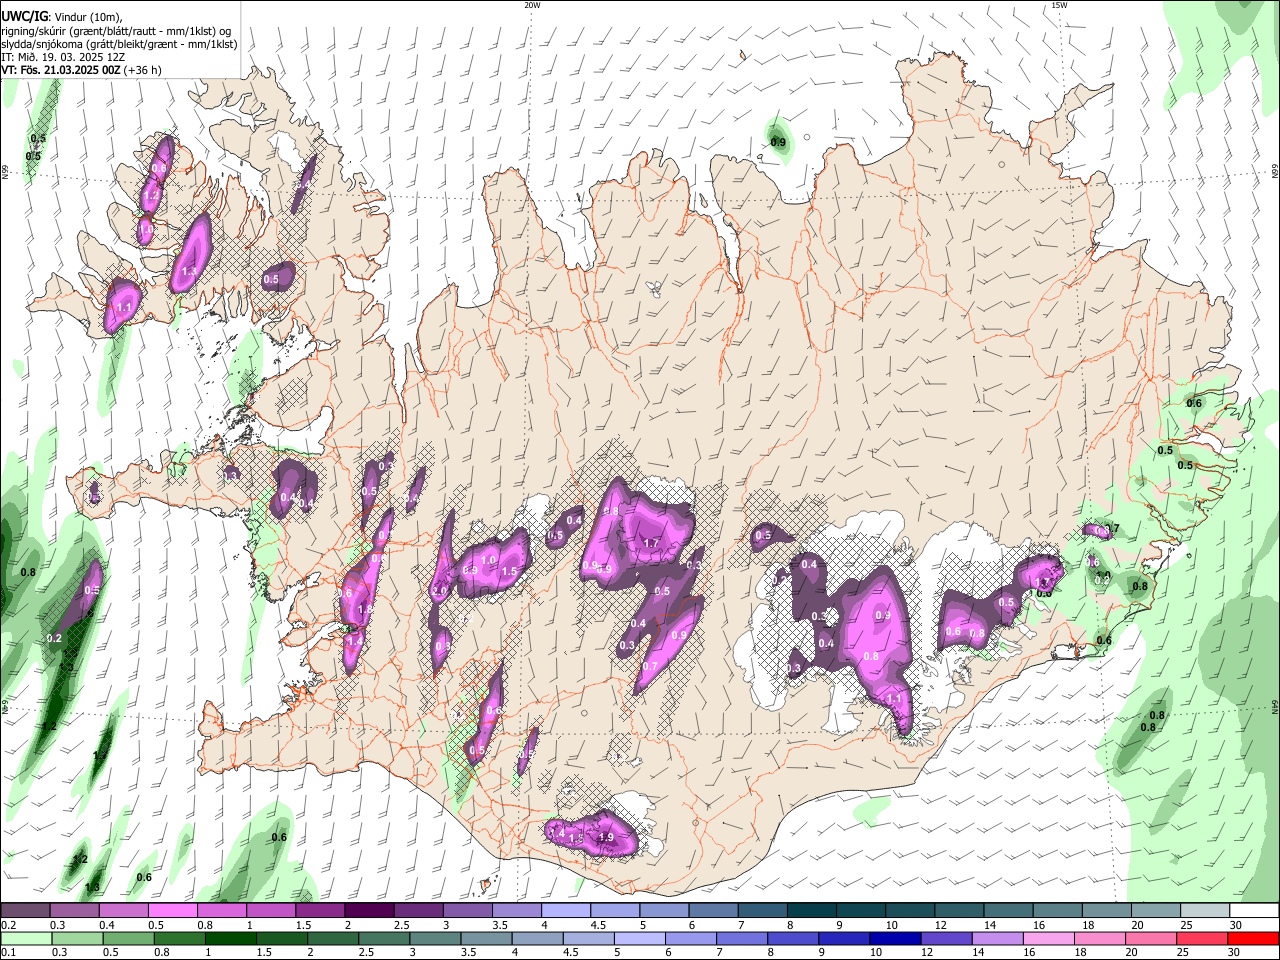Pick the darkest green swatch between 1 and 1.5
Image resolution: width=1280 pixels, height=960 pixels.
pyautogui.click(x=231, y=938)
